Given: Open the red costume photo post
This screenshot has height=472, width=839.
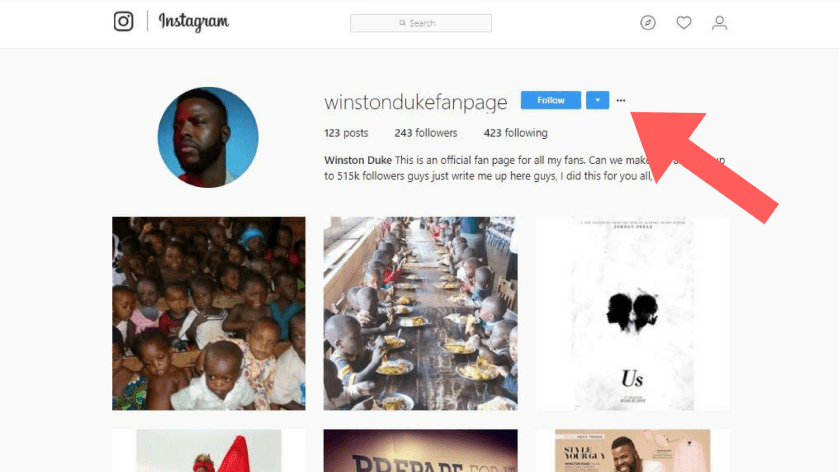Looking at the screenshot, I should tap(209, 451).
